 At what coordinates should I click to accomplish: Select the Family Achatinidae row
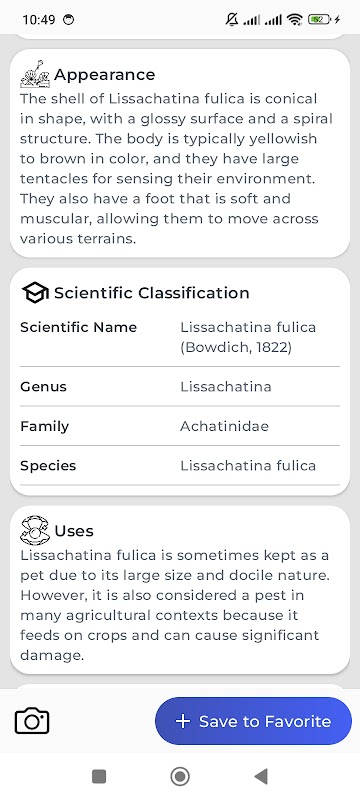click(180, 426)
